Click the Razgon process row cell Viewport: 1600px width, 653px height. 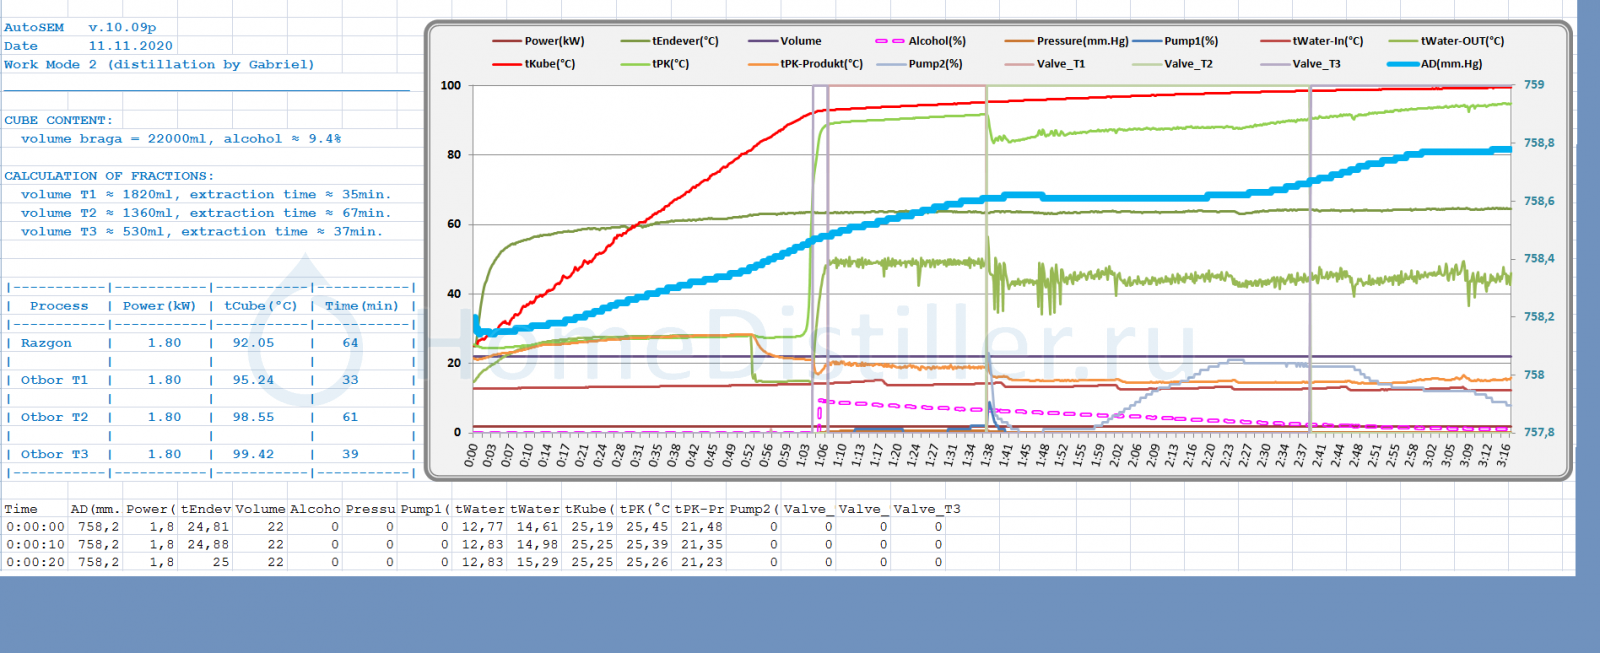tap(46, 343)
